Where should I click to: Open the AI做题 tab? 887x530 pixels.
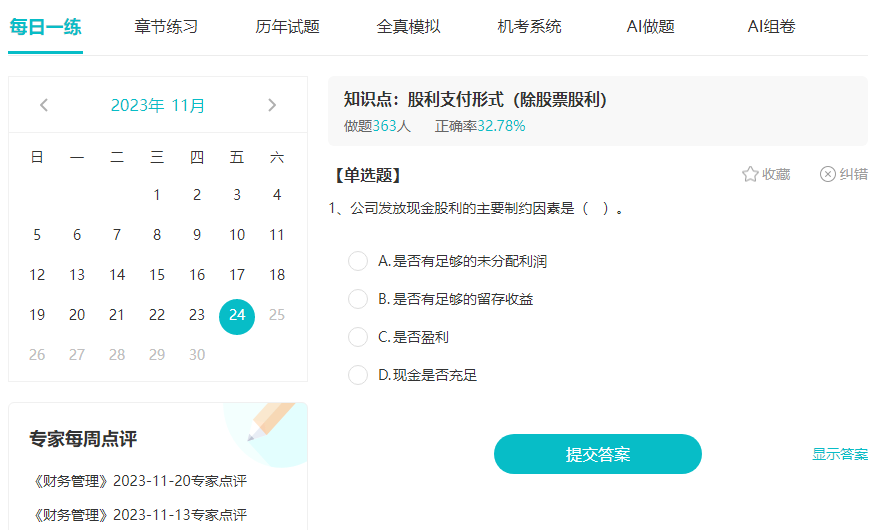(650, 27)
